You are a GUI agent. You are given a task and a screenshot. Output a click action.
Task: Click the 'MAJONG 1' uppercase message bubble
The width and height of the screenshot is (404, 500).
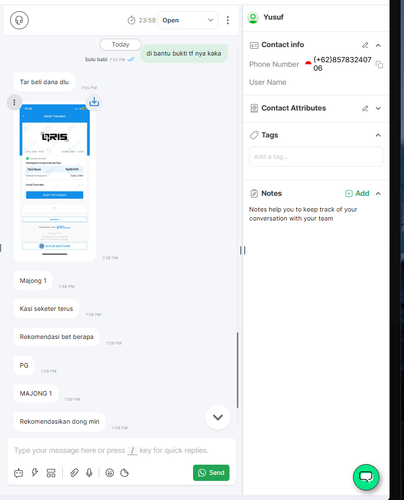click(36, 393)
